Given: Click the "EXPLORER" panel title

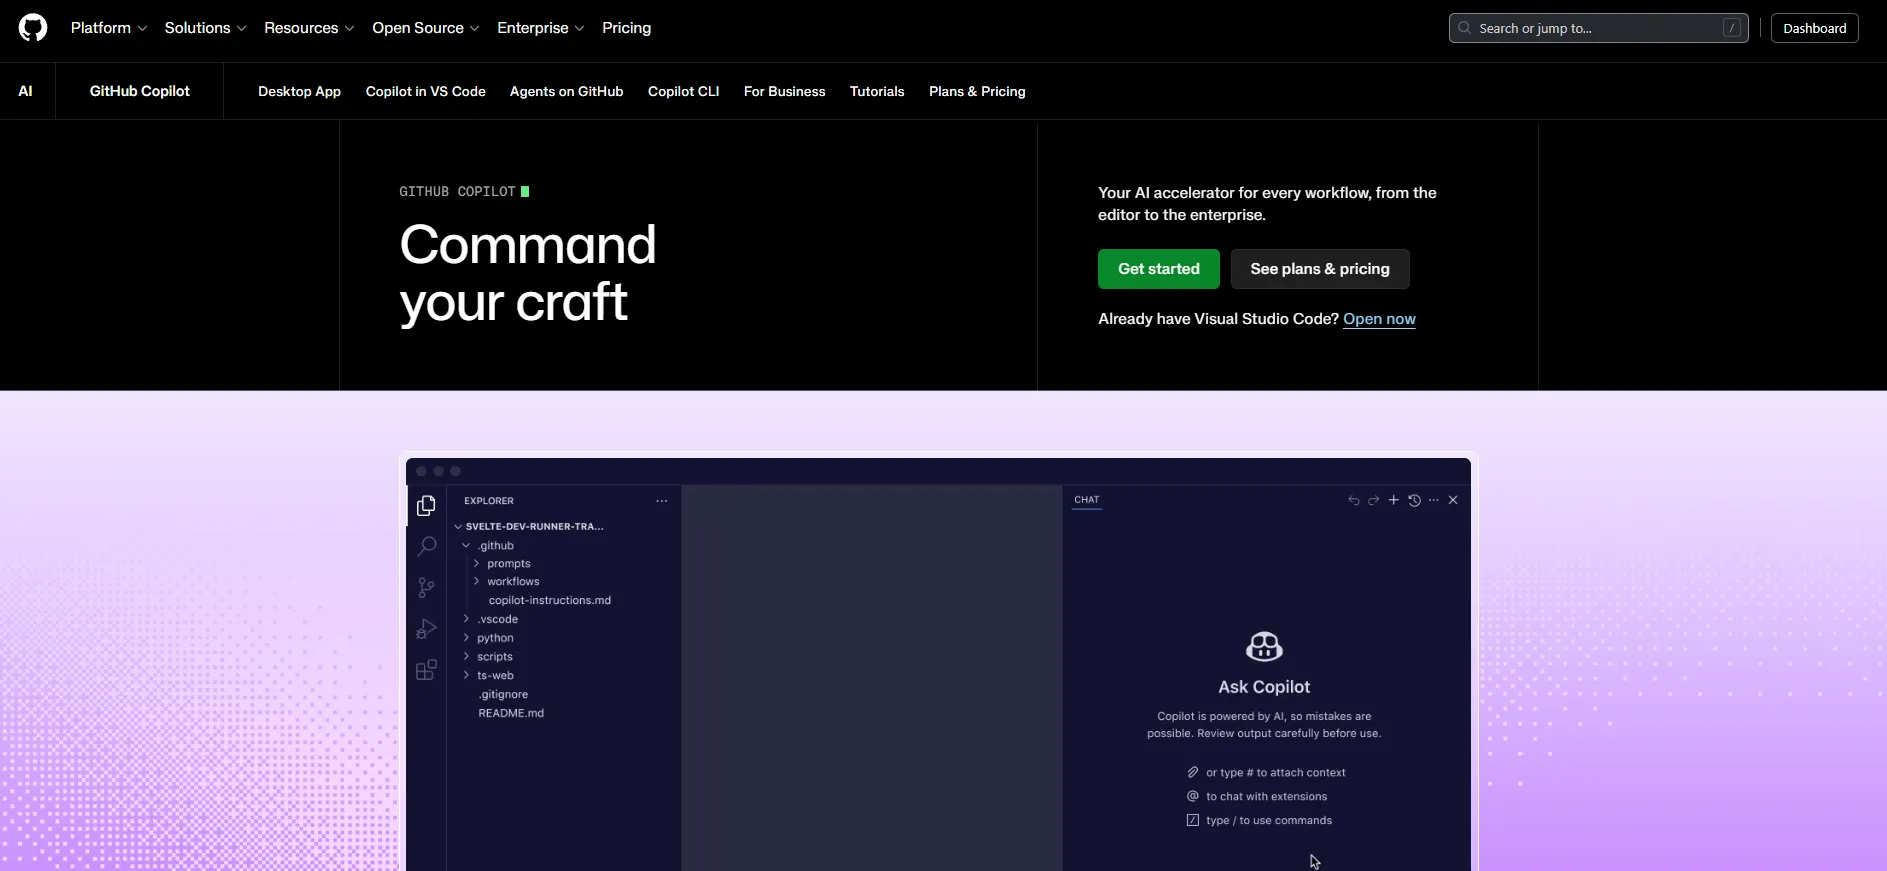Looking at the screenshot, I should click(x=489, y=501).
